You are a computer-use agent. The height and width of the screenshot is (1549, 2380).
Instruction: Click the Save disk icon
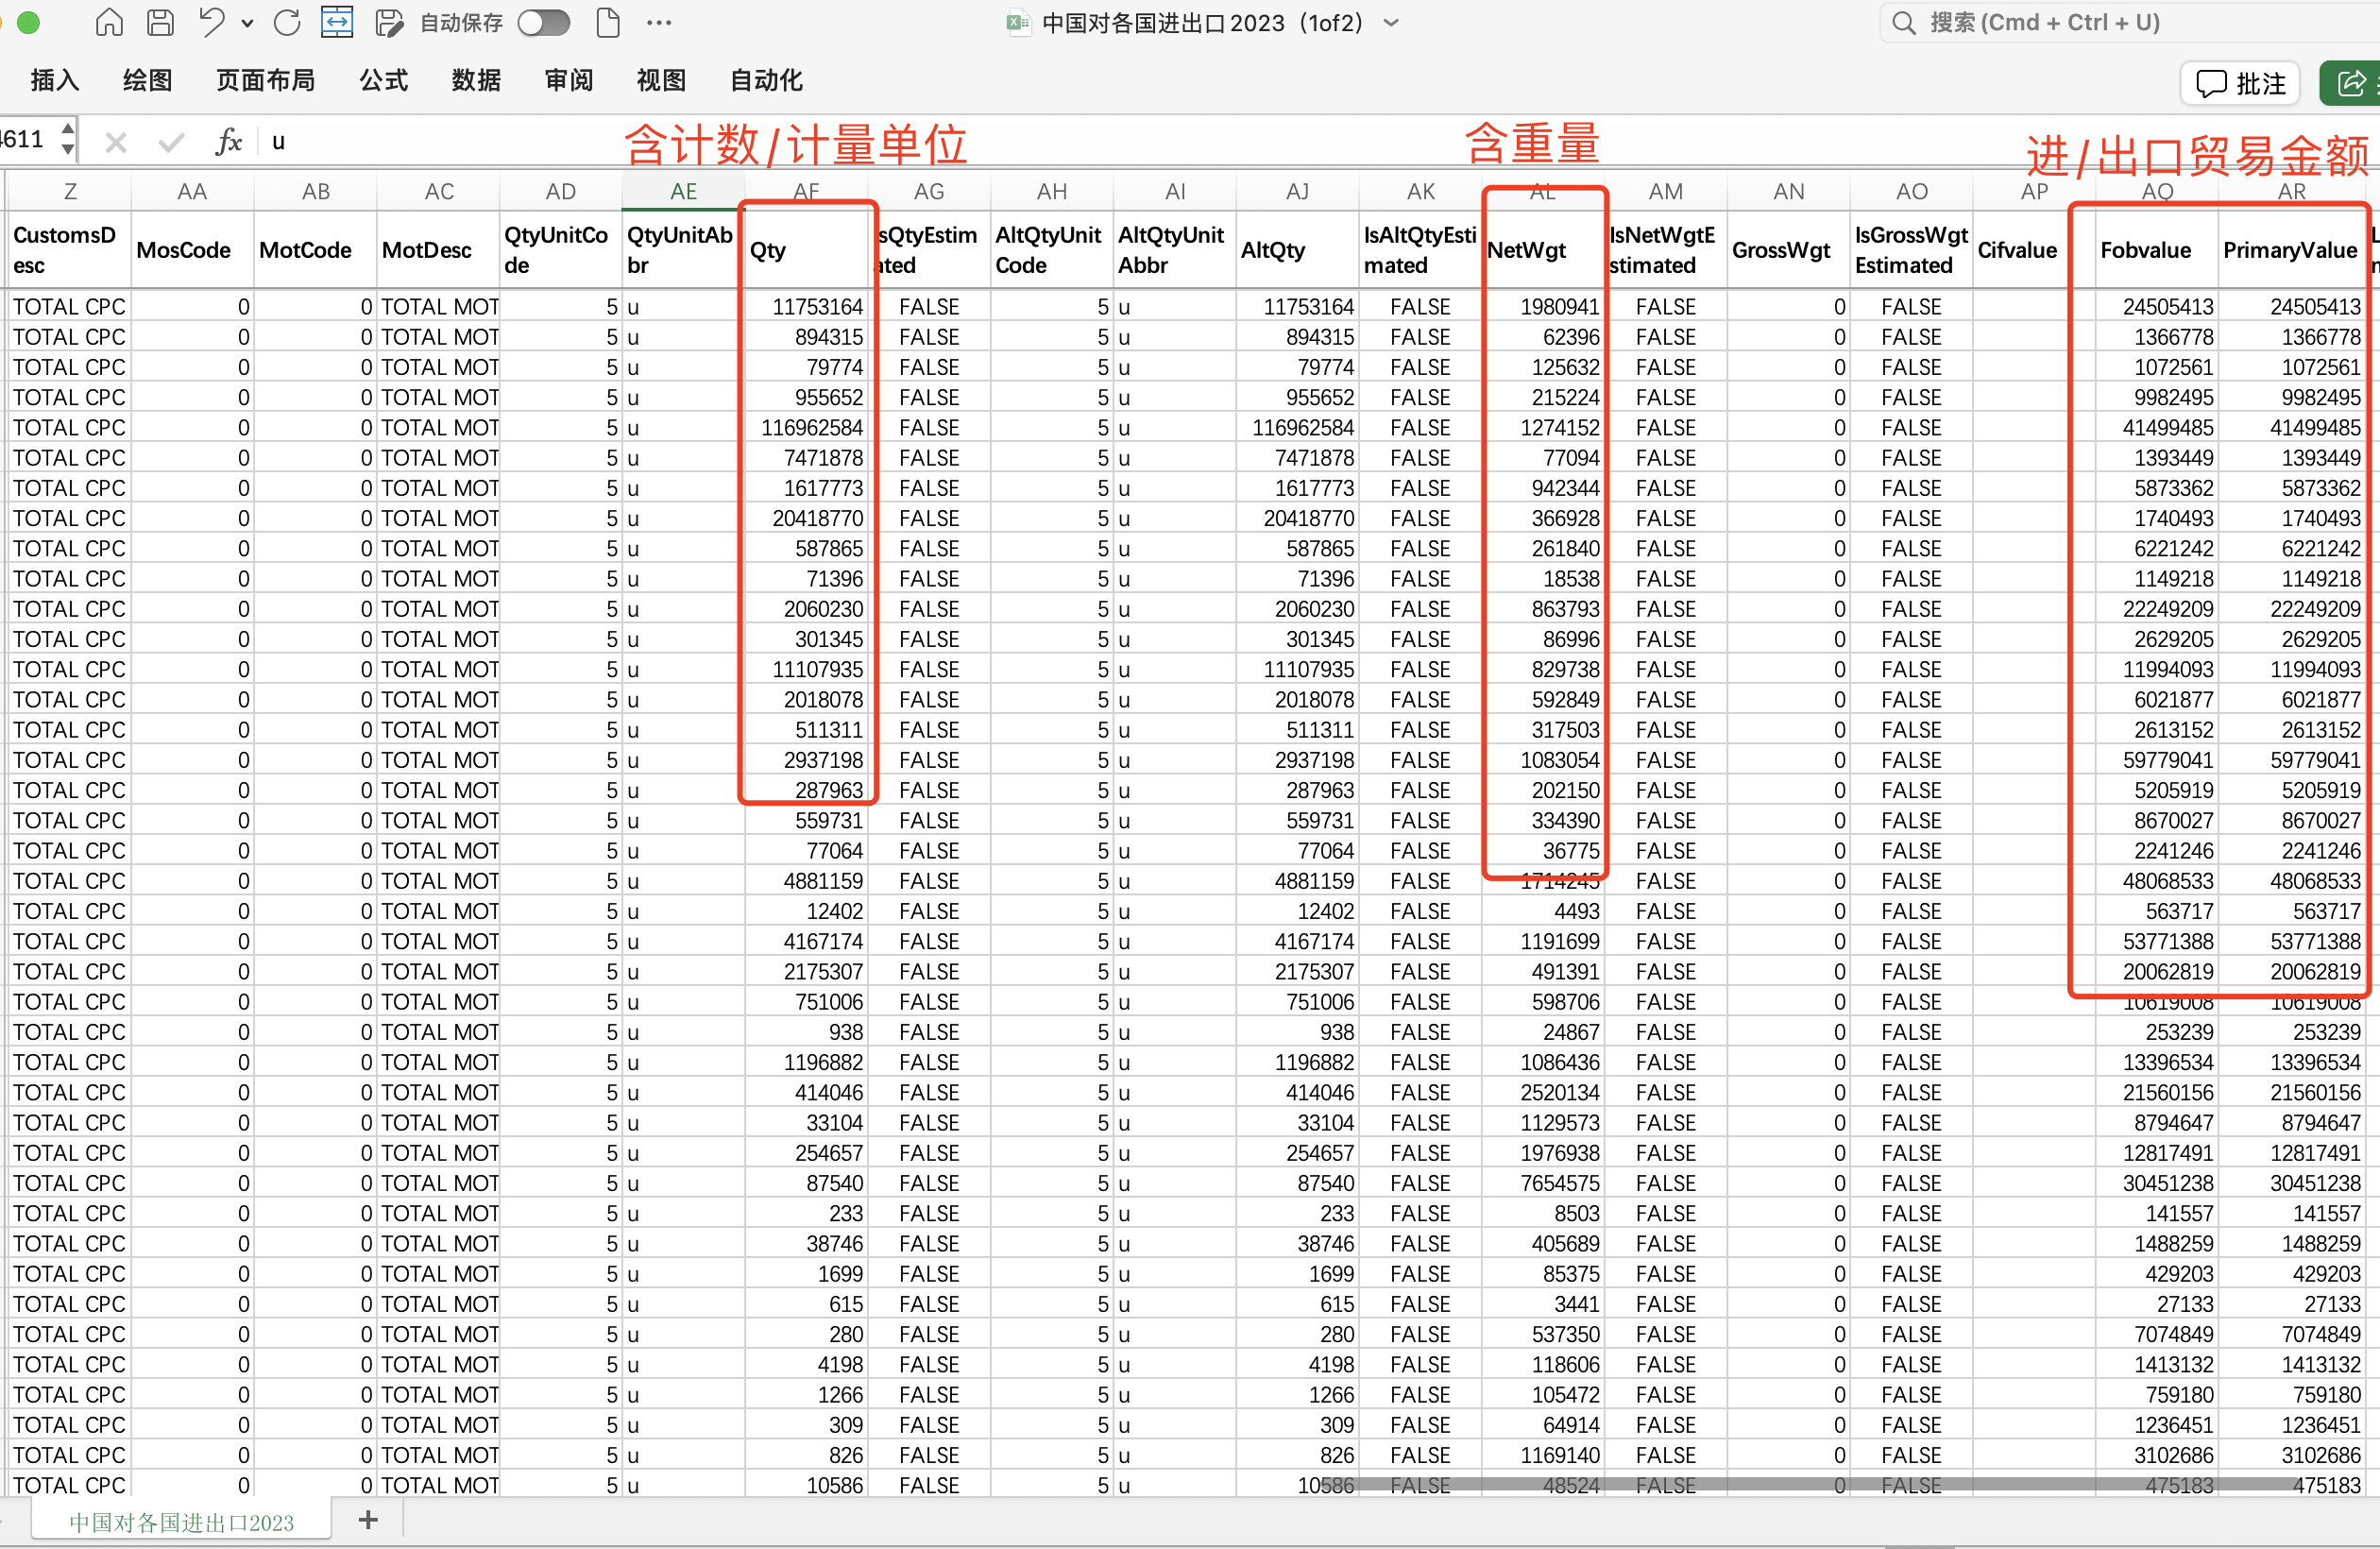(160, 22)
